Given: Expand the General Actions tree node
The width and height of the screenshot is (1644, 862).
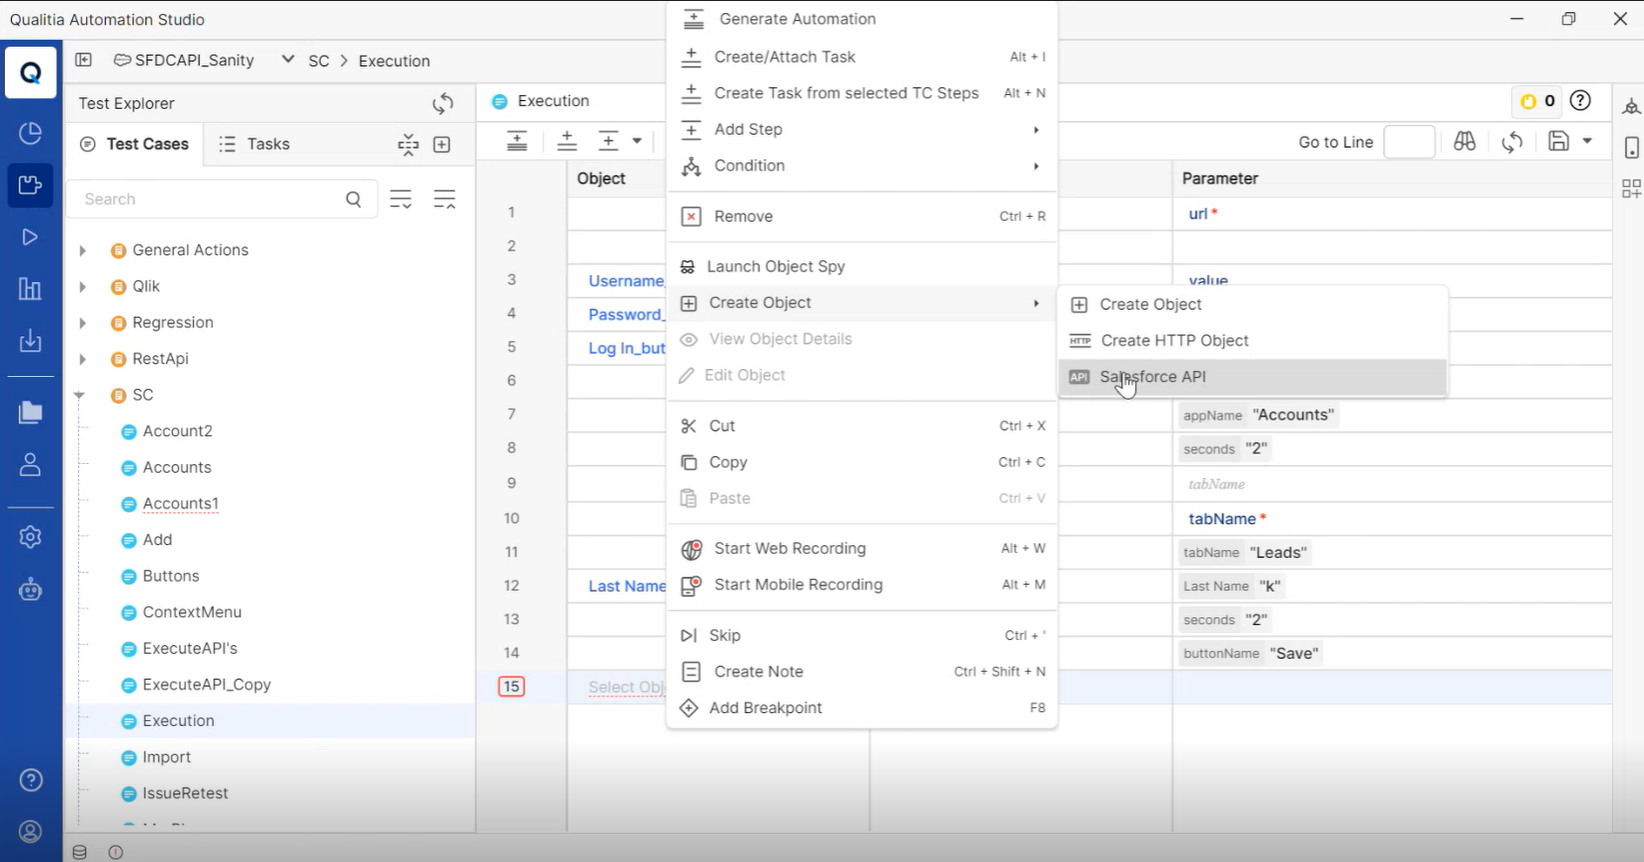Looking at the screenshot, I should click(83, 251).
